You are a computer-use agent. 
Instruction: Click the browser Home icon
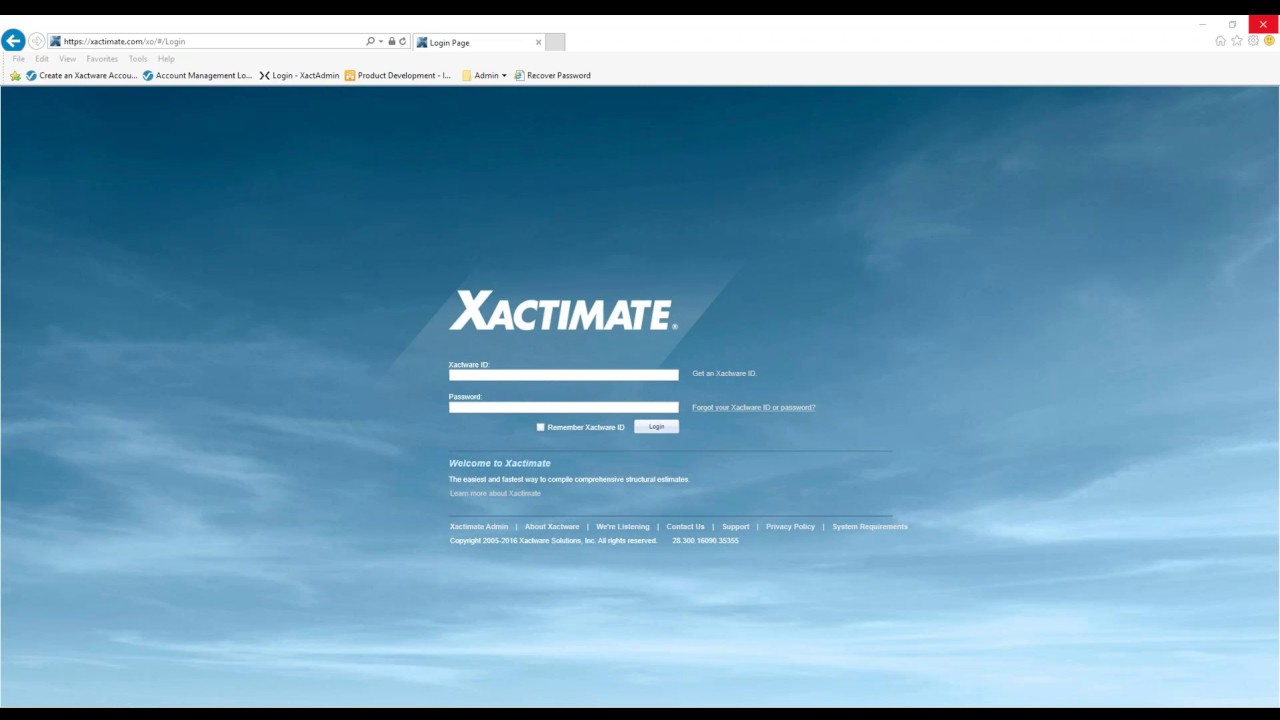point(1220,41)
